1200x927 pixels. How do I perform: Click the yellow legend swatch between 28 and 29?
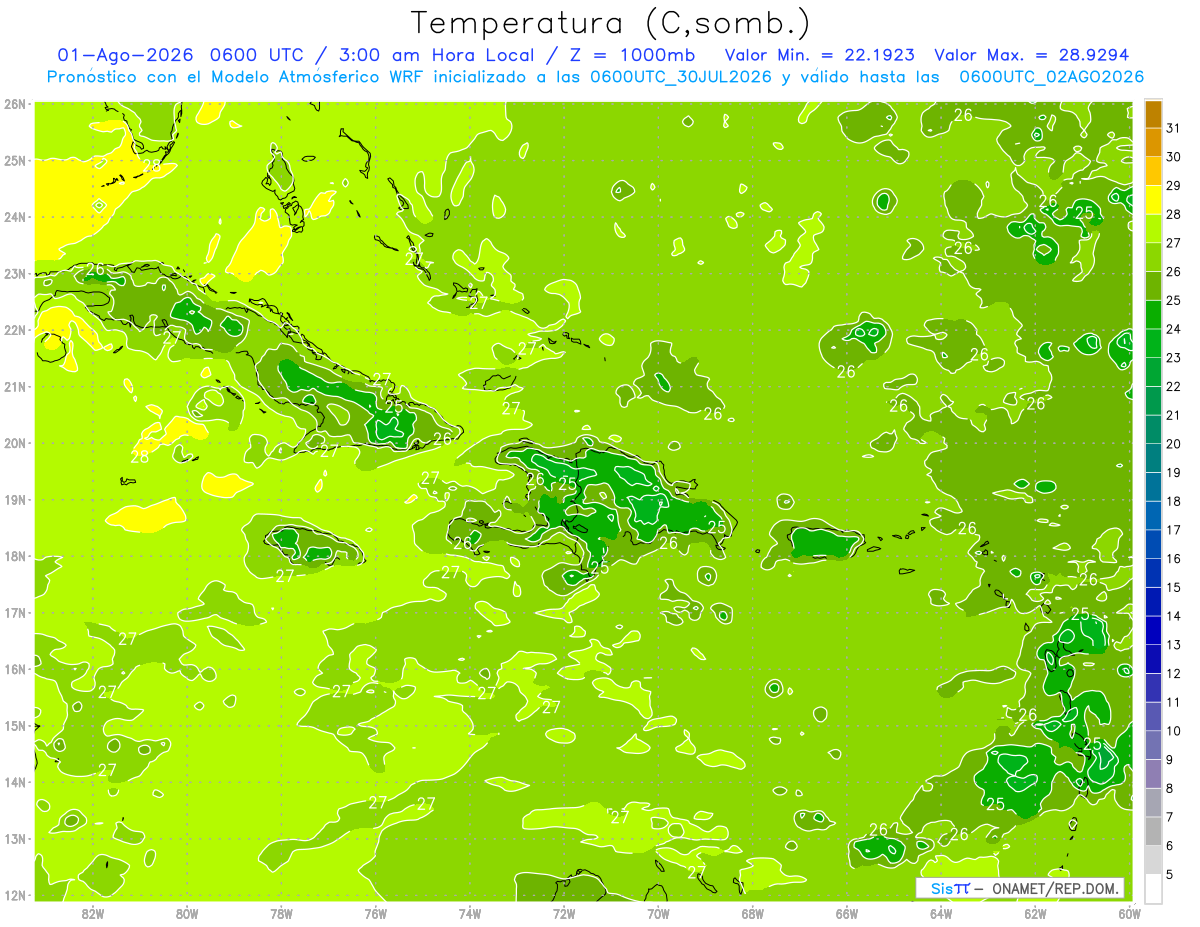pyautogui.click(x=1153, y=200)
